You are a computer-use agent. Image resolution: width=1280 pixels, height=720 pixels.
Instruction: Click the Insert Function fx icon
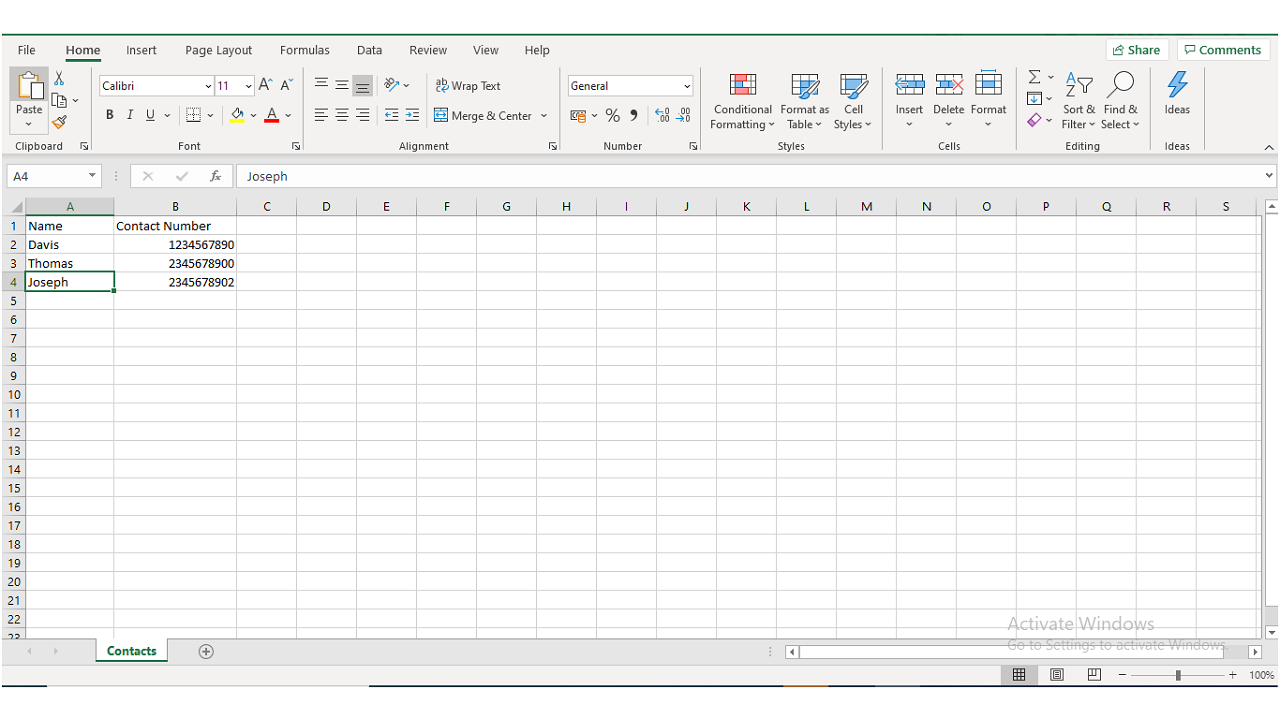tap(215, 176)
